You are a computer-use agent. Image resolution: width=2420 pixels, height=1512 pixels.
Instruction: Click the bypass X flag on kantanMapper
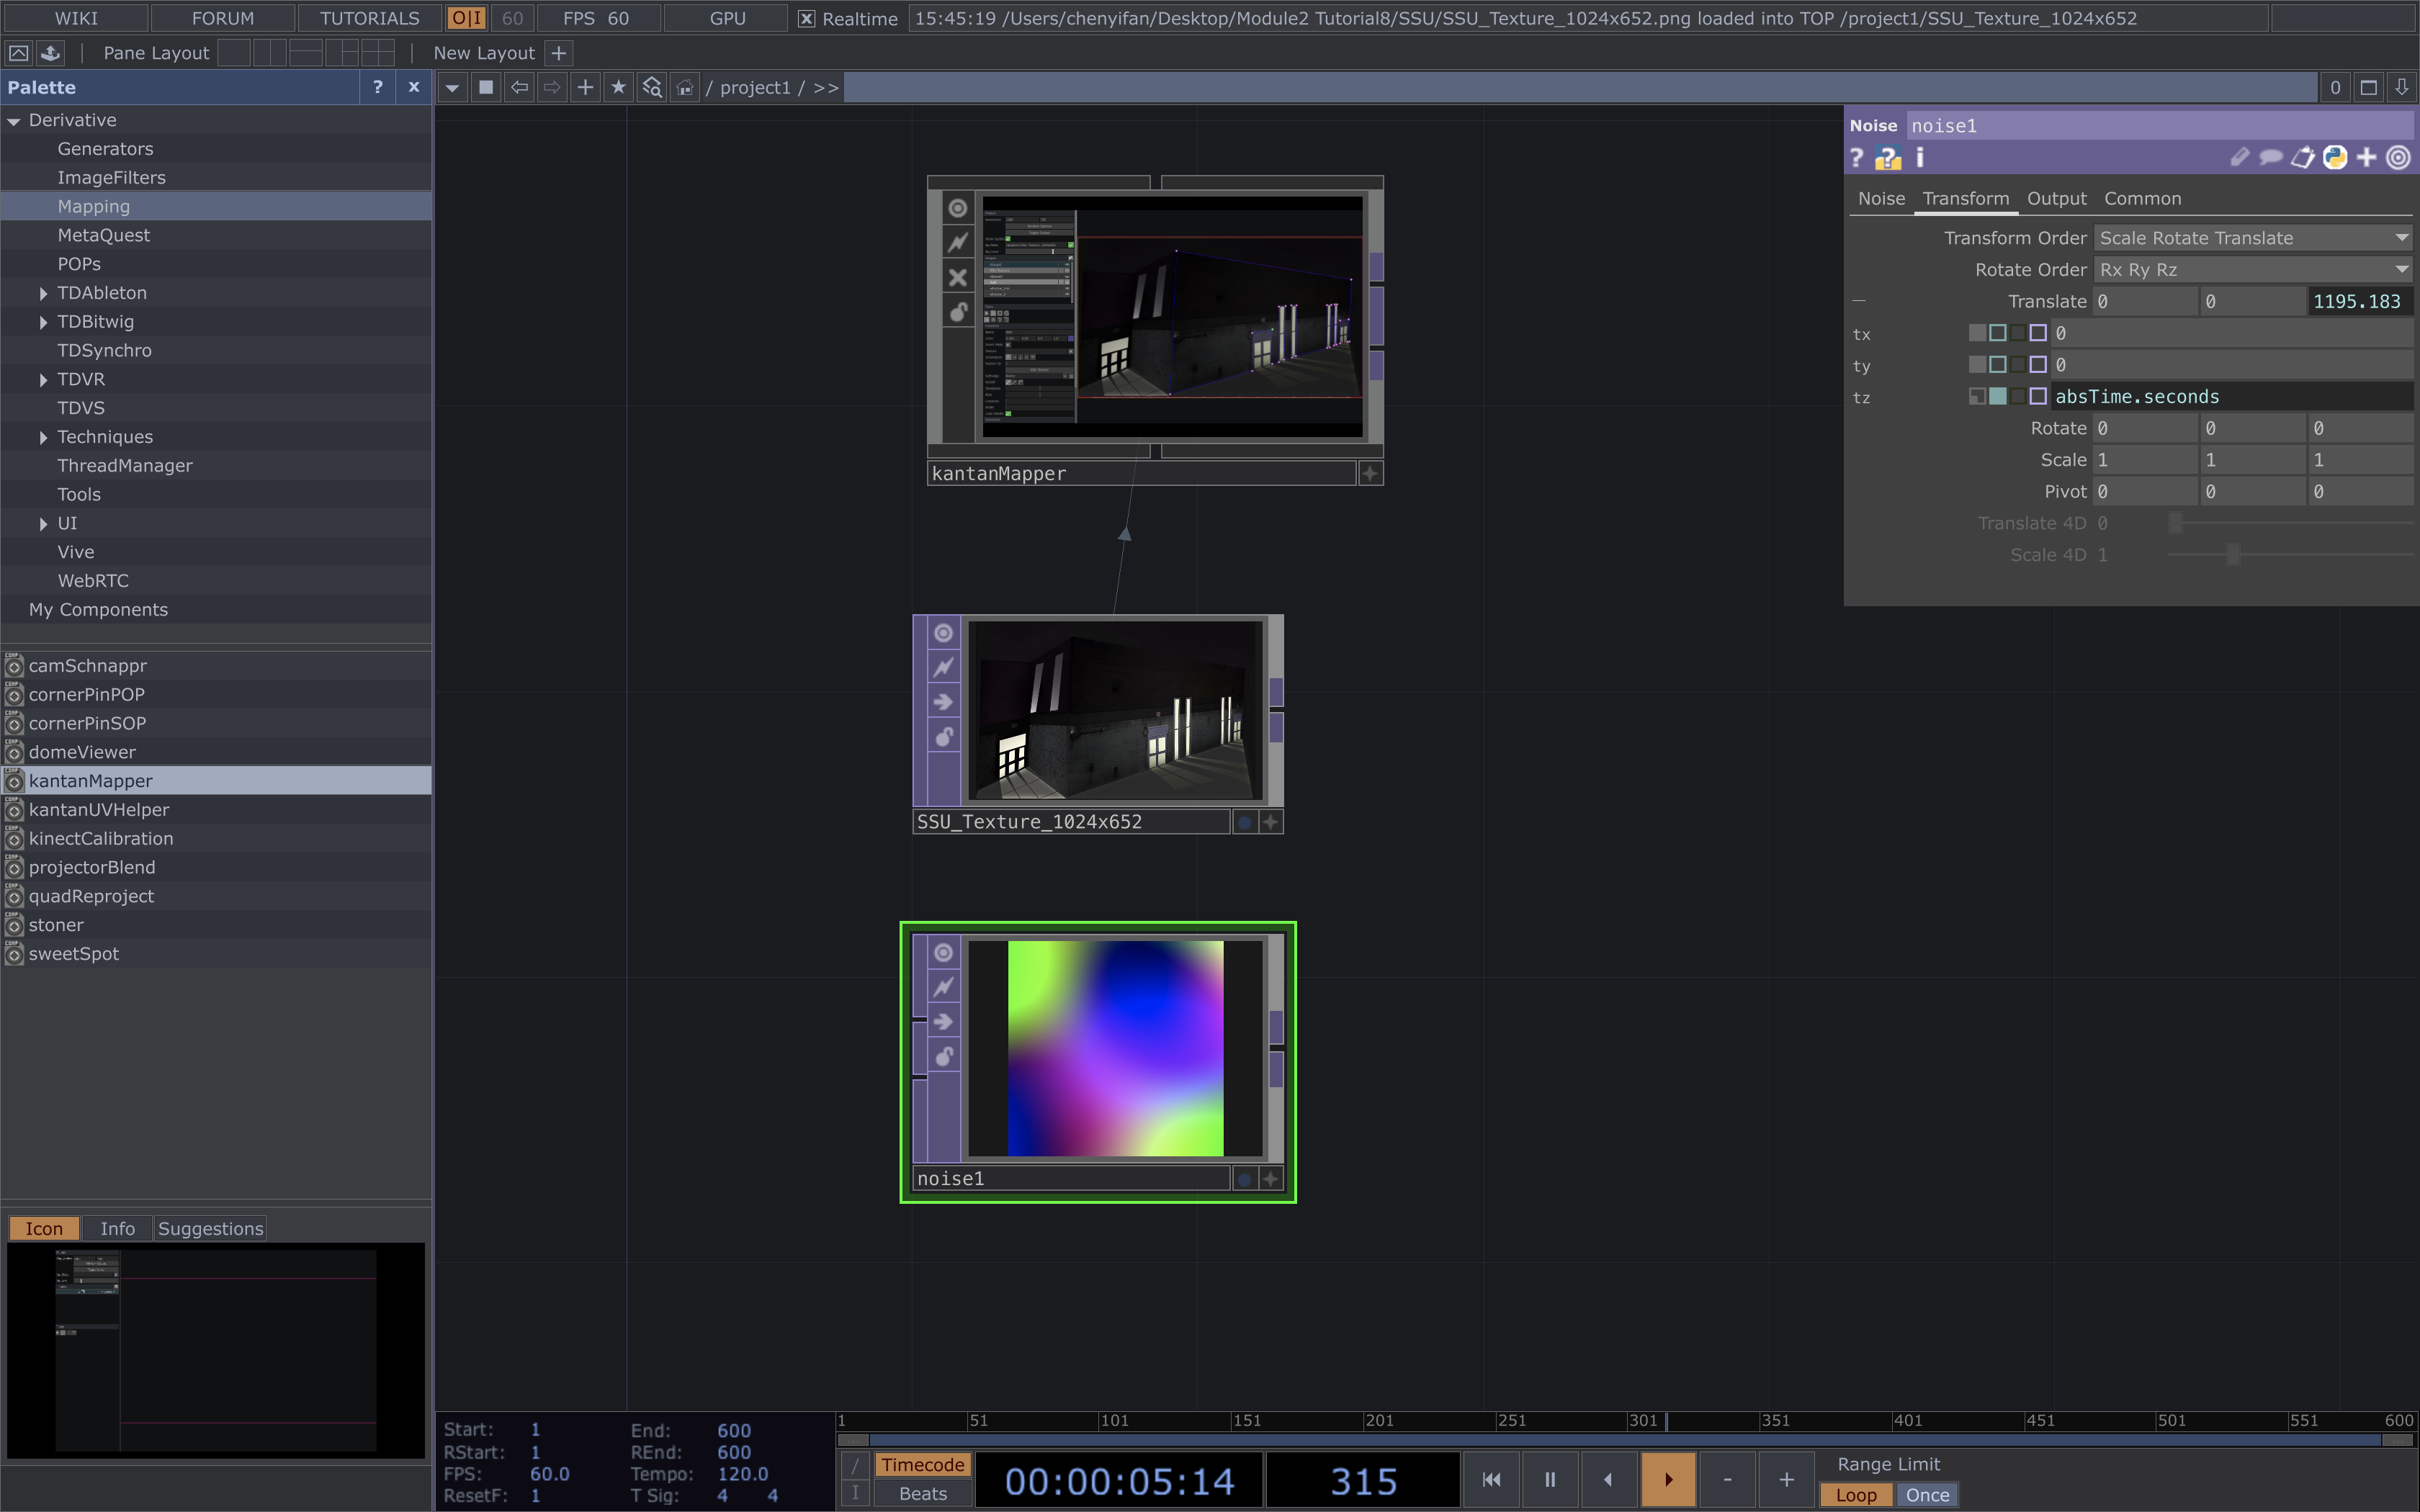(957, 277)
